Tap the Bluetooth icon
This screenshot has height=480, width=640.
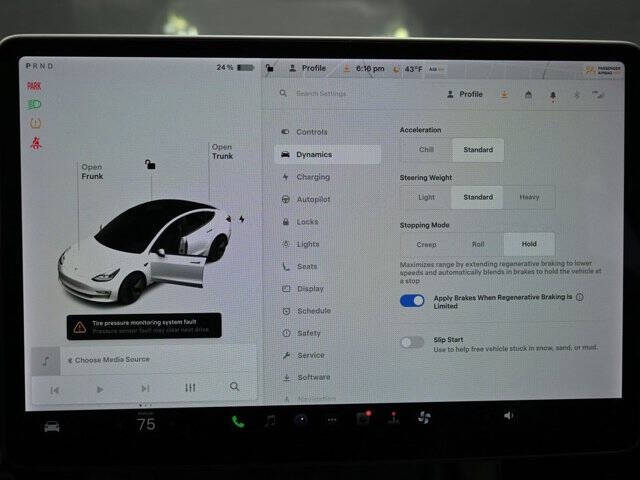577,95
